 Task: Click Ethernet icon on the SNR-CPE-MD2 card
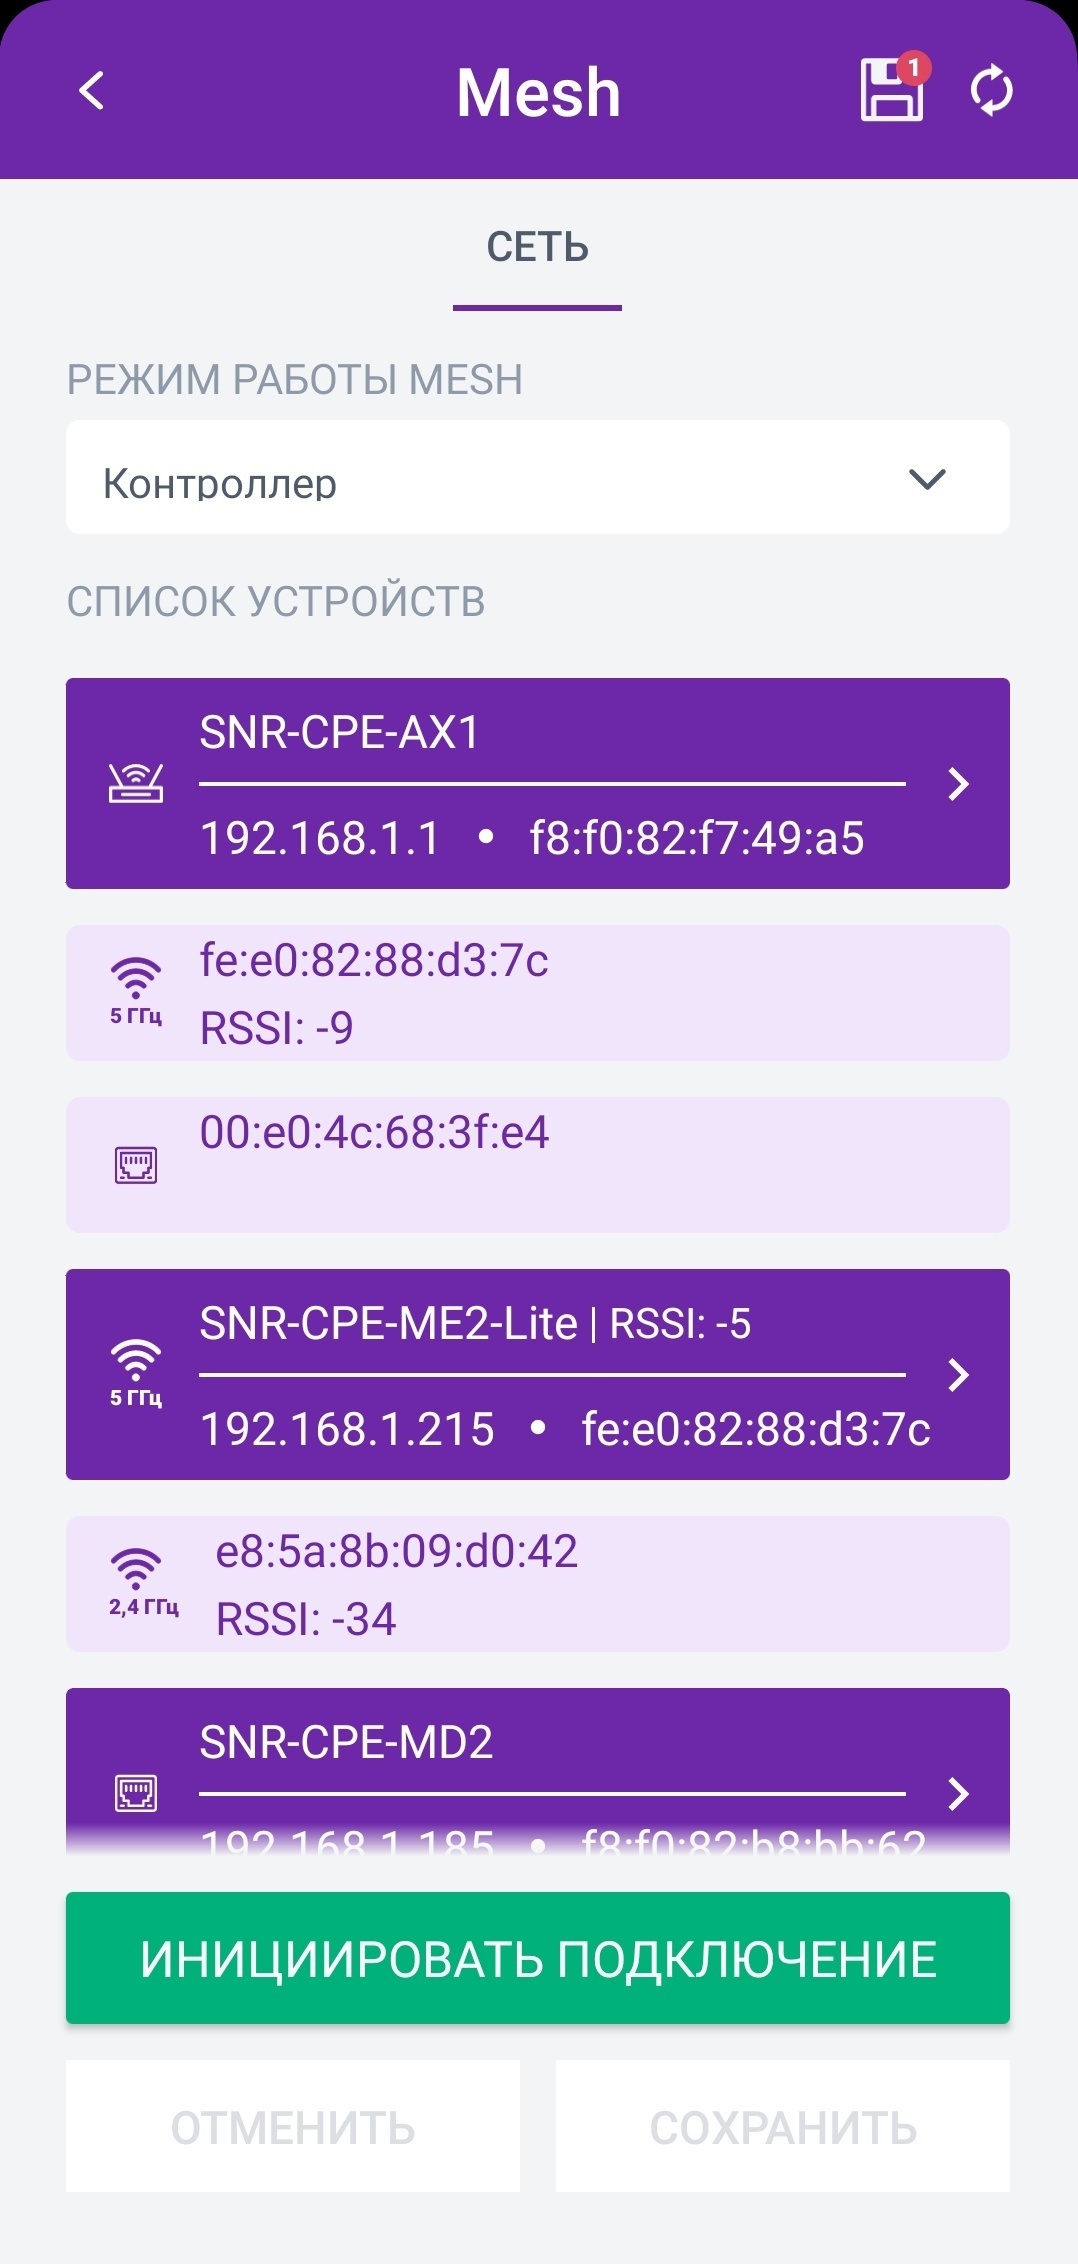136,1793
